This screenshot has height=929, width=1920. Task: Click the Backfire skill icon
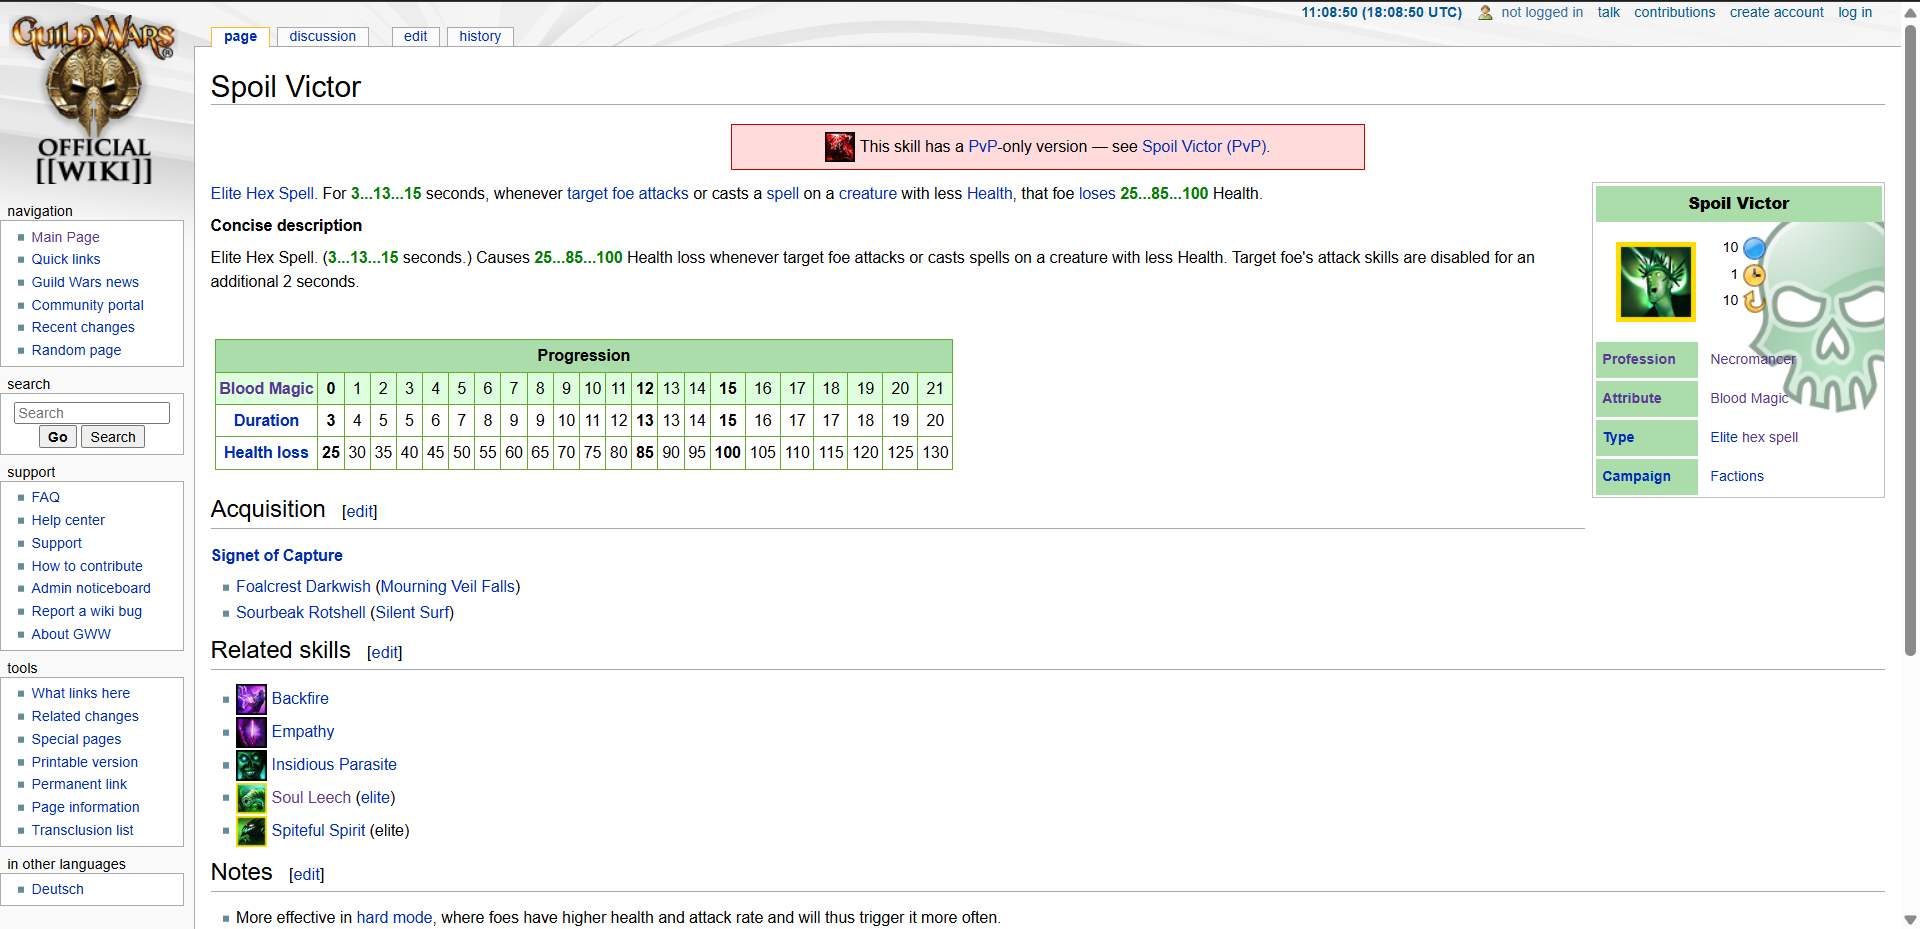251,699
